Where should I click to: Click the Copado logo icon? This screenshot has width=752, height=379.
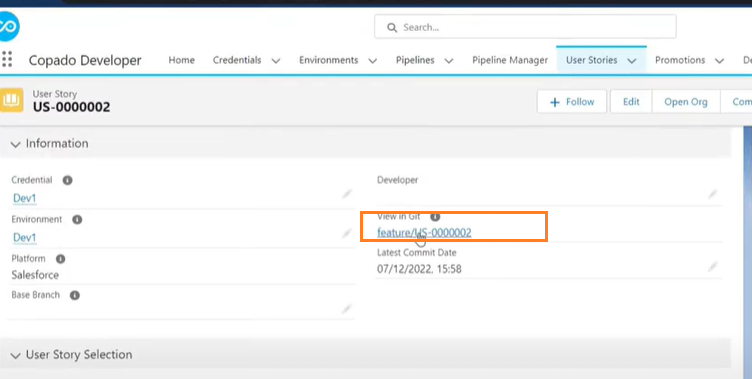(x=8, y=27)
